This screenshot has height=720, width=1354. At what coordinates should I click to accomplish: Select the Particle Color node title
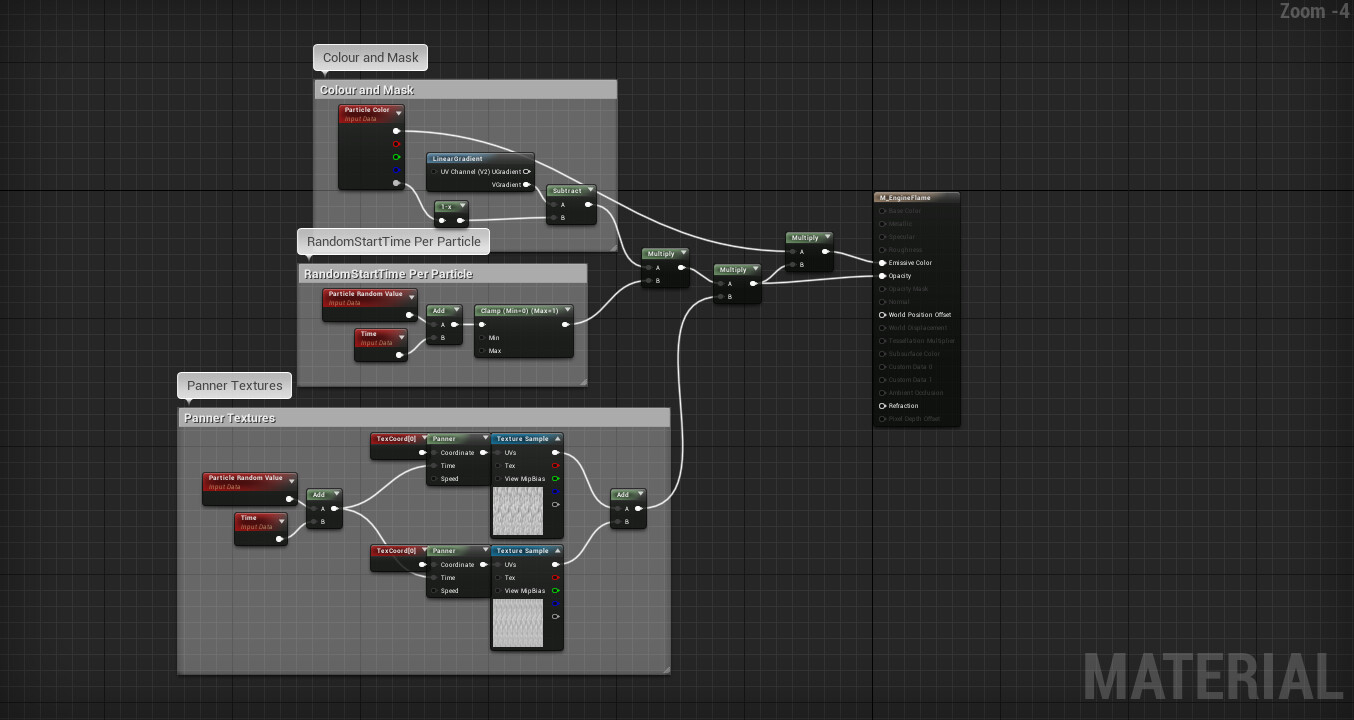click(x=367, y=110)
